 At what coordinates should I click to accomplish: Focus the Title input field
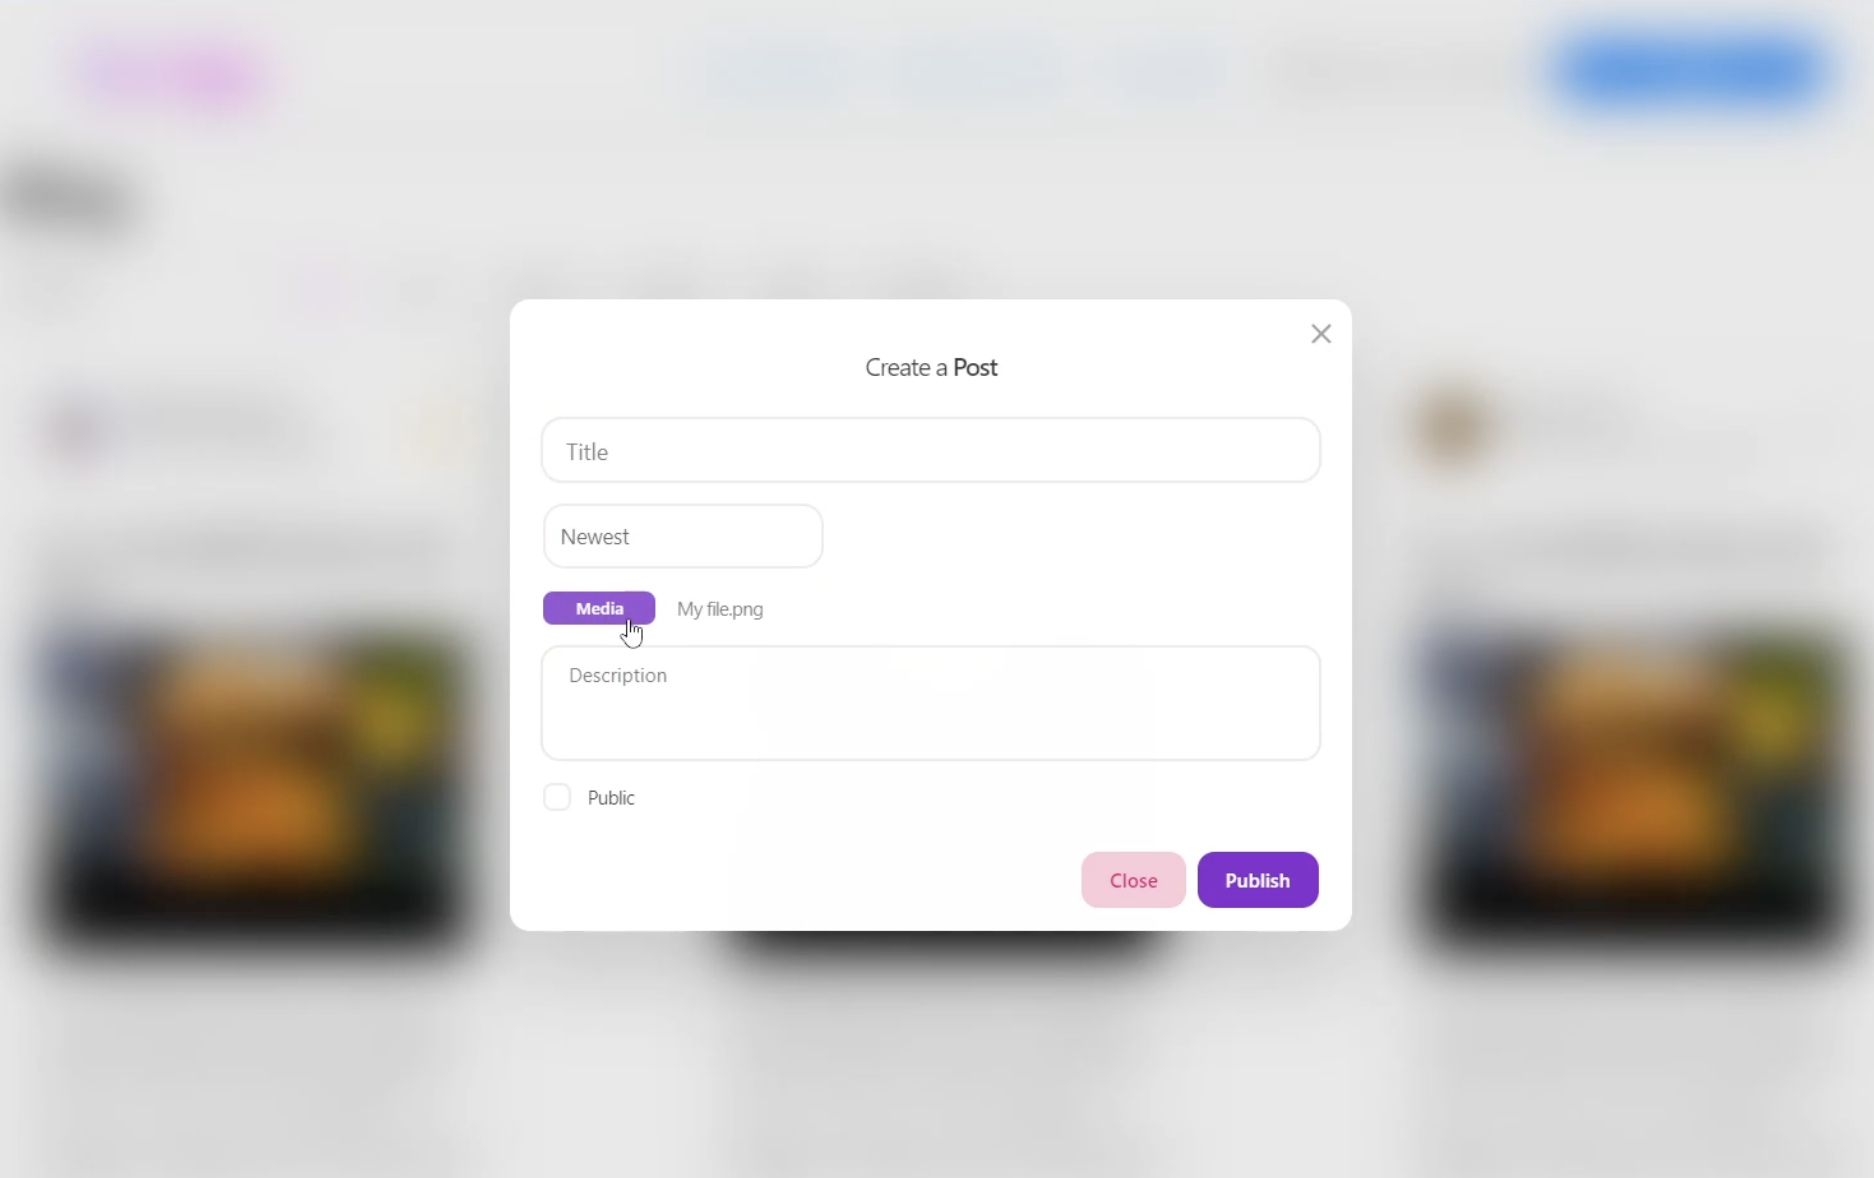click(x=931, y=451)
